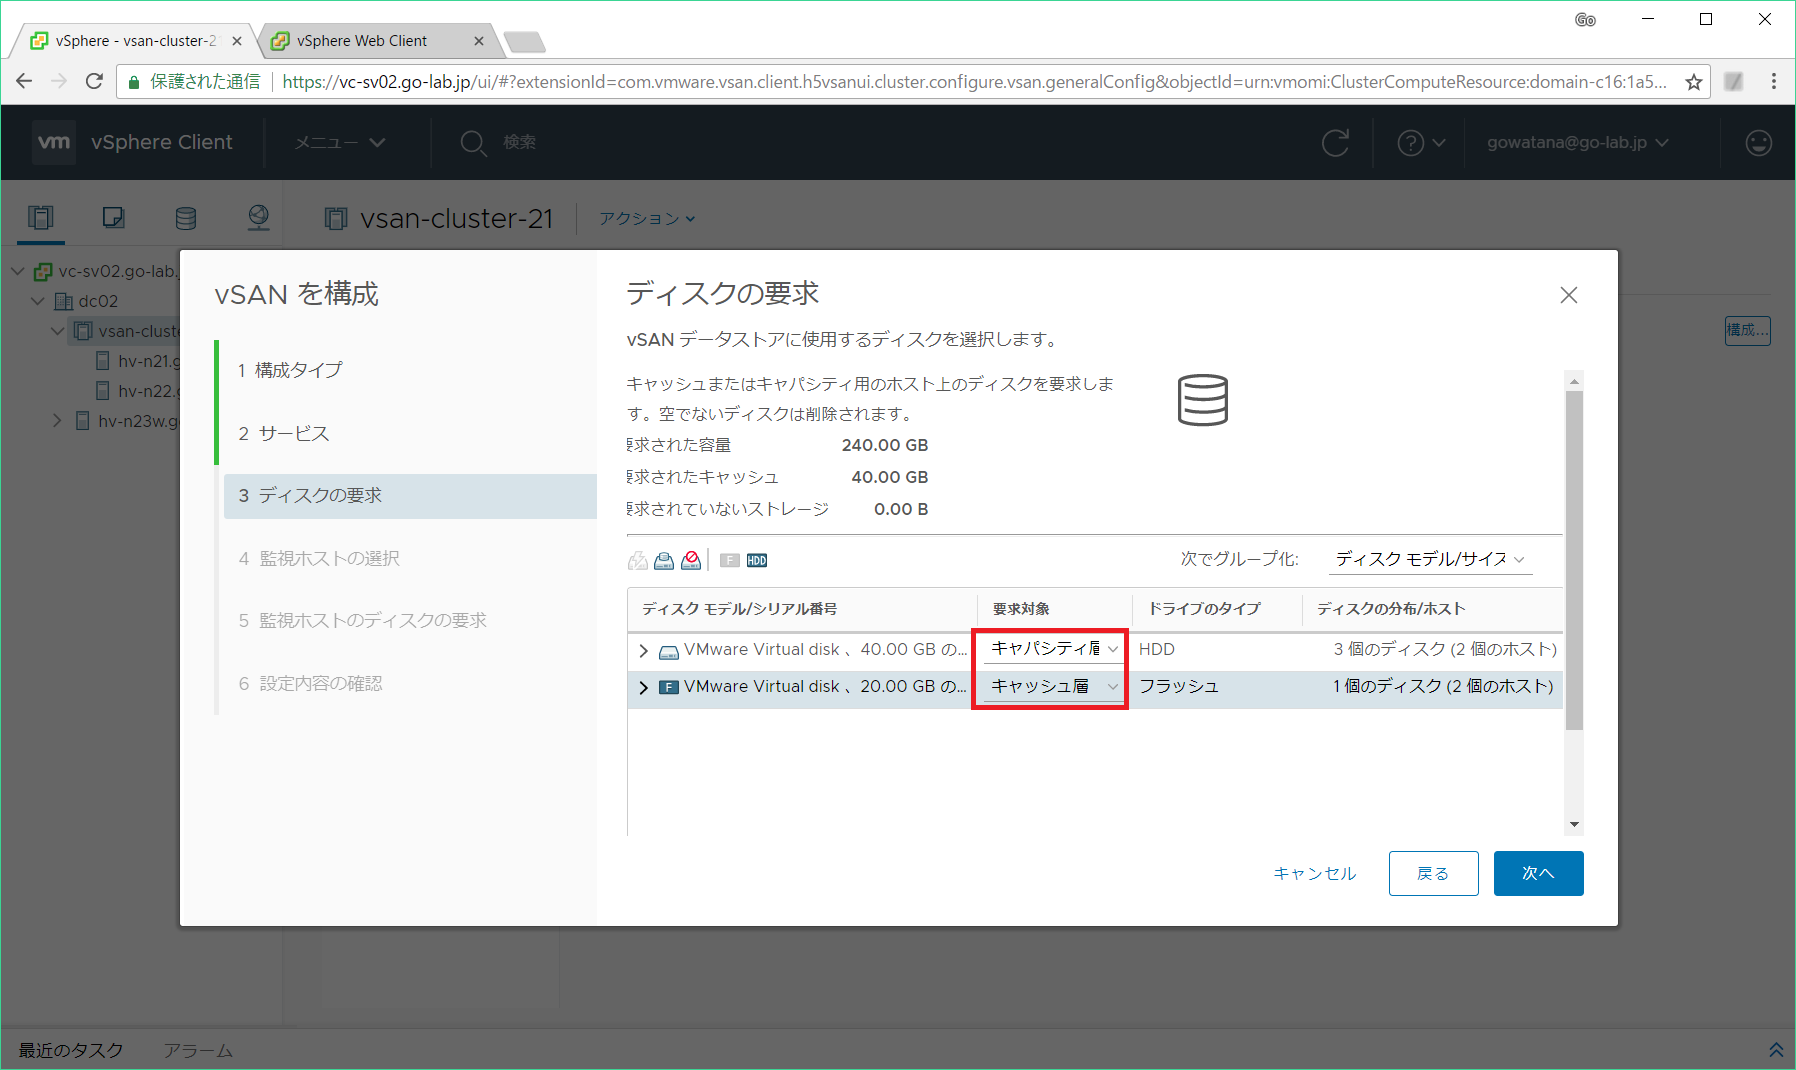1796x1070 pixels.
Task: Click the mark as flash (F) icon
Action: (730, 561)
